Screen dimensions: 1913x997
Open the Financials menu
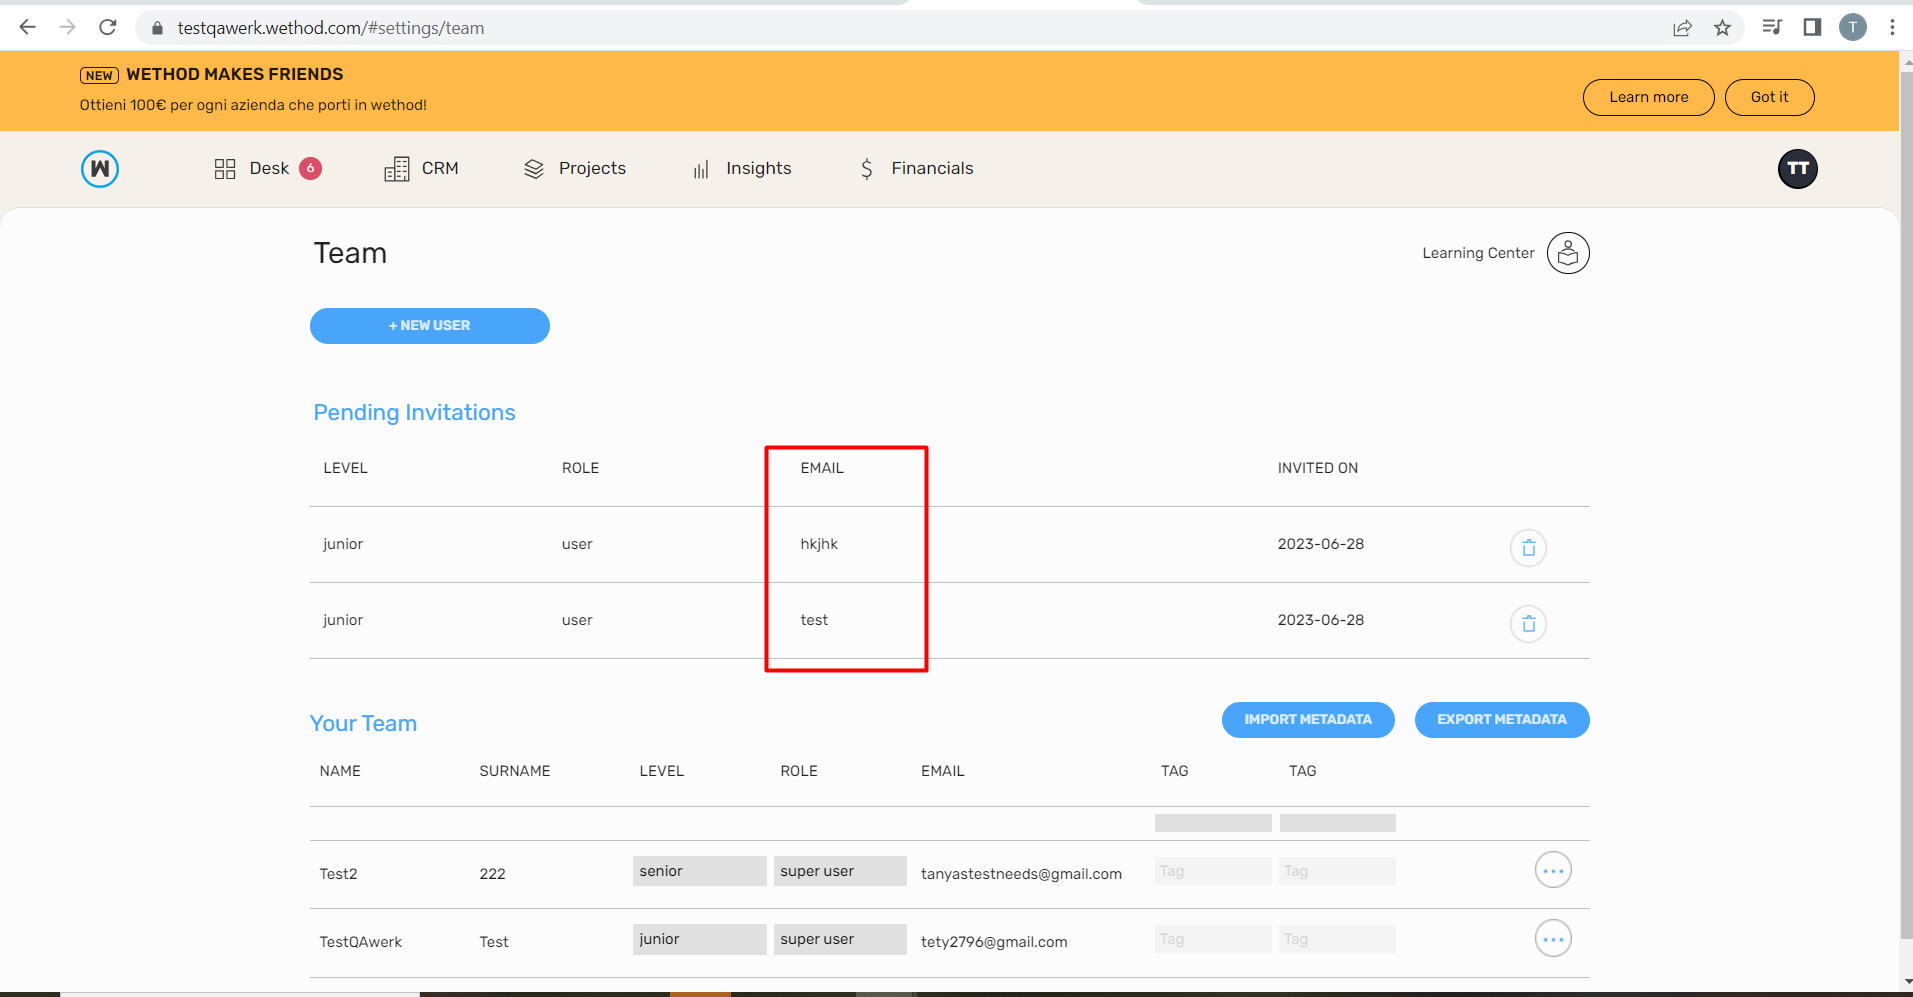tap(916, 169)
